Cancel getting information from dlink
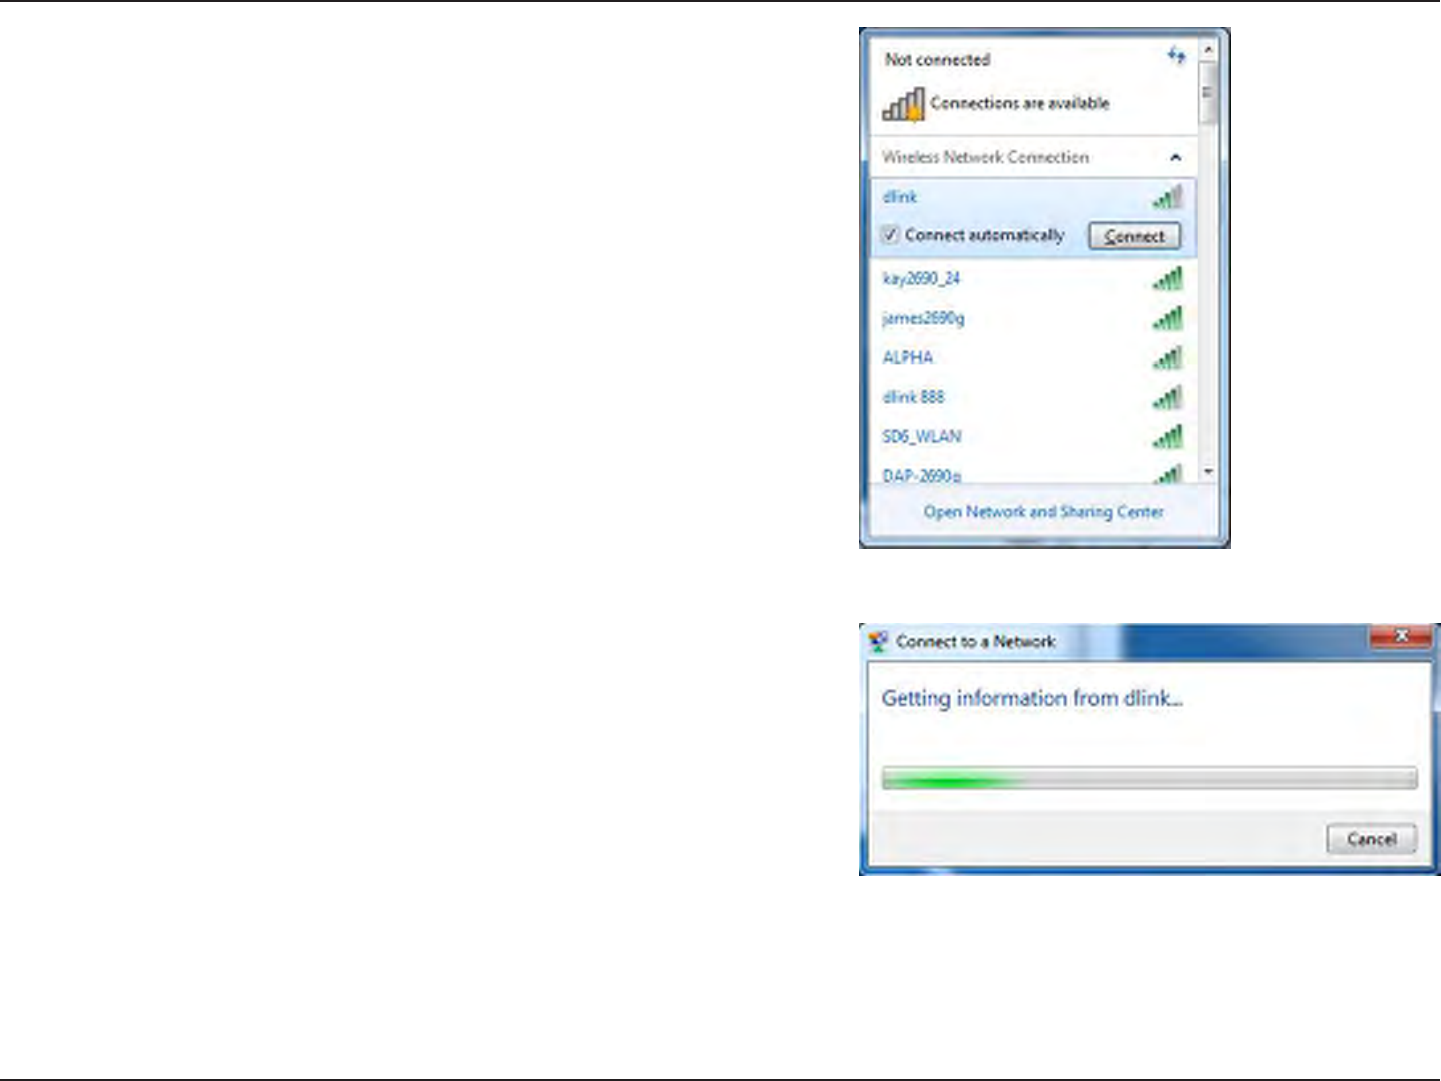 point(1371,839)
